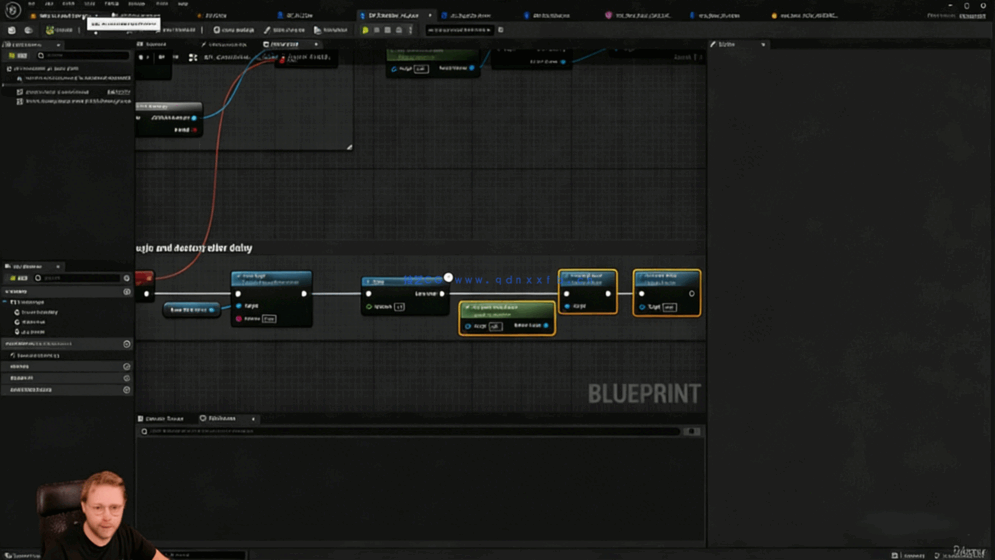The height and width of the screenshot is (560, 995).
Task: Open the debug object selection dropdown
Action: point(459,30)
